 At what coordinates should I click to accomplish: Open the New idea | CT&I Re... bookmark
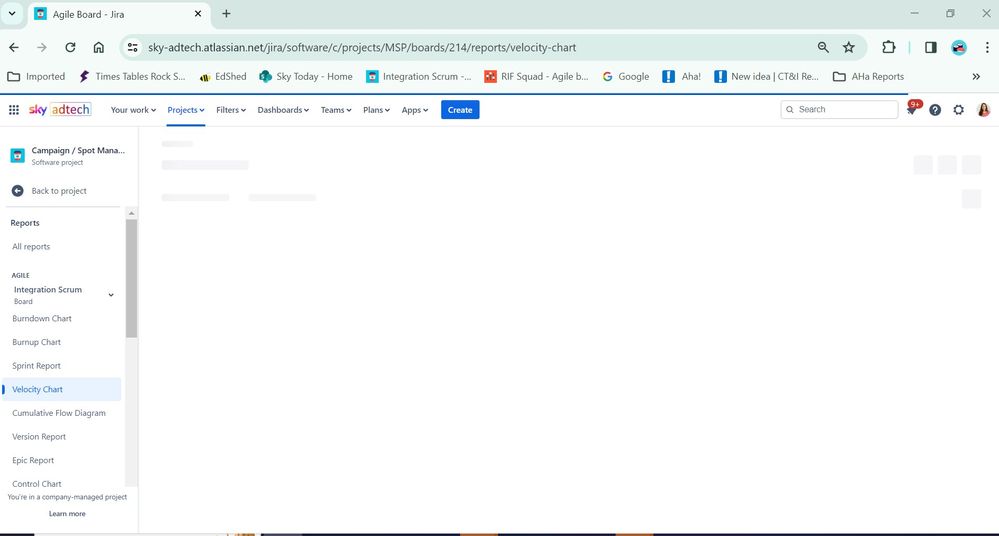[766, 76]
